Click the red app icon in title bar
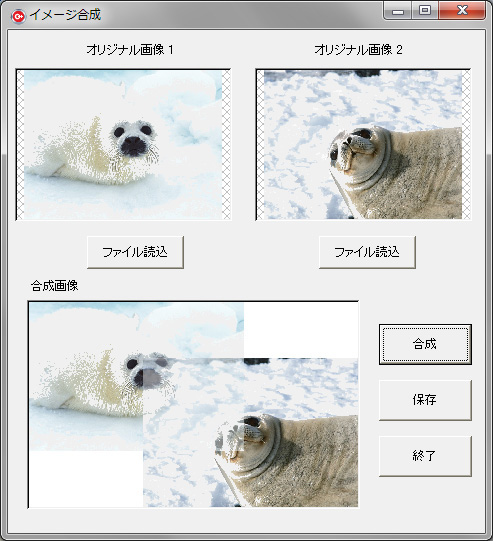 click(18, 16)
